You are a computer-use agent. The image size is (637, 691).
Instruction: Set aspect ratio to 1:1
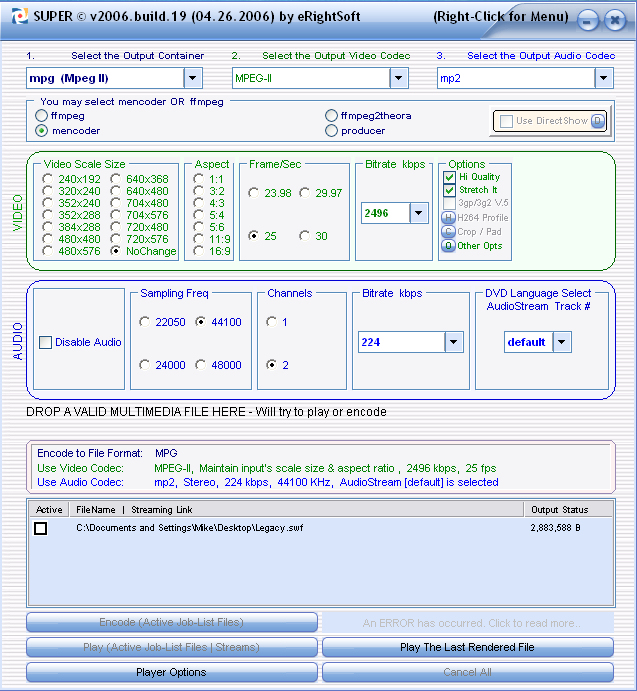(198, 178)
